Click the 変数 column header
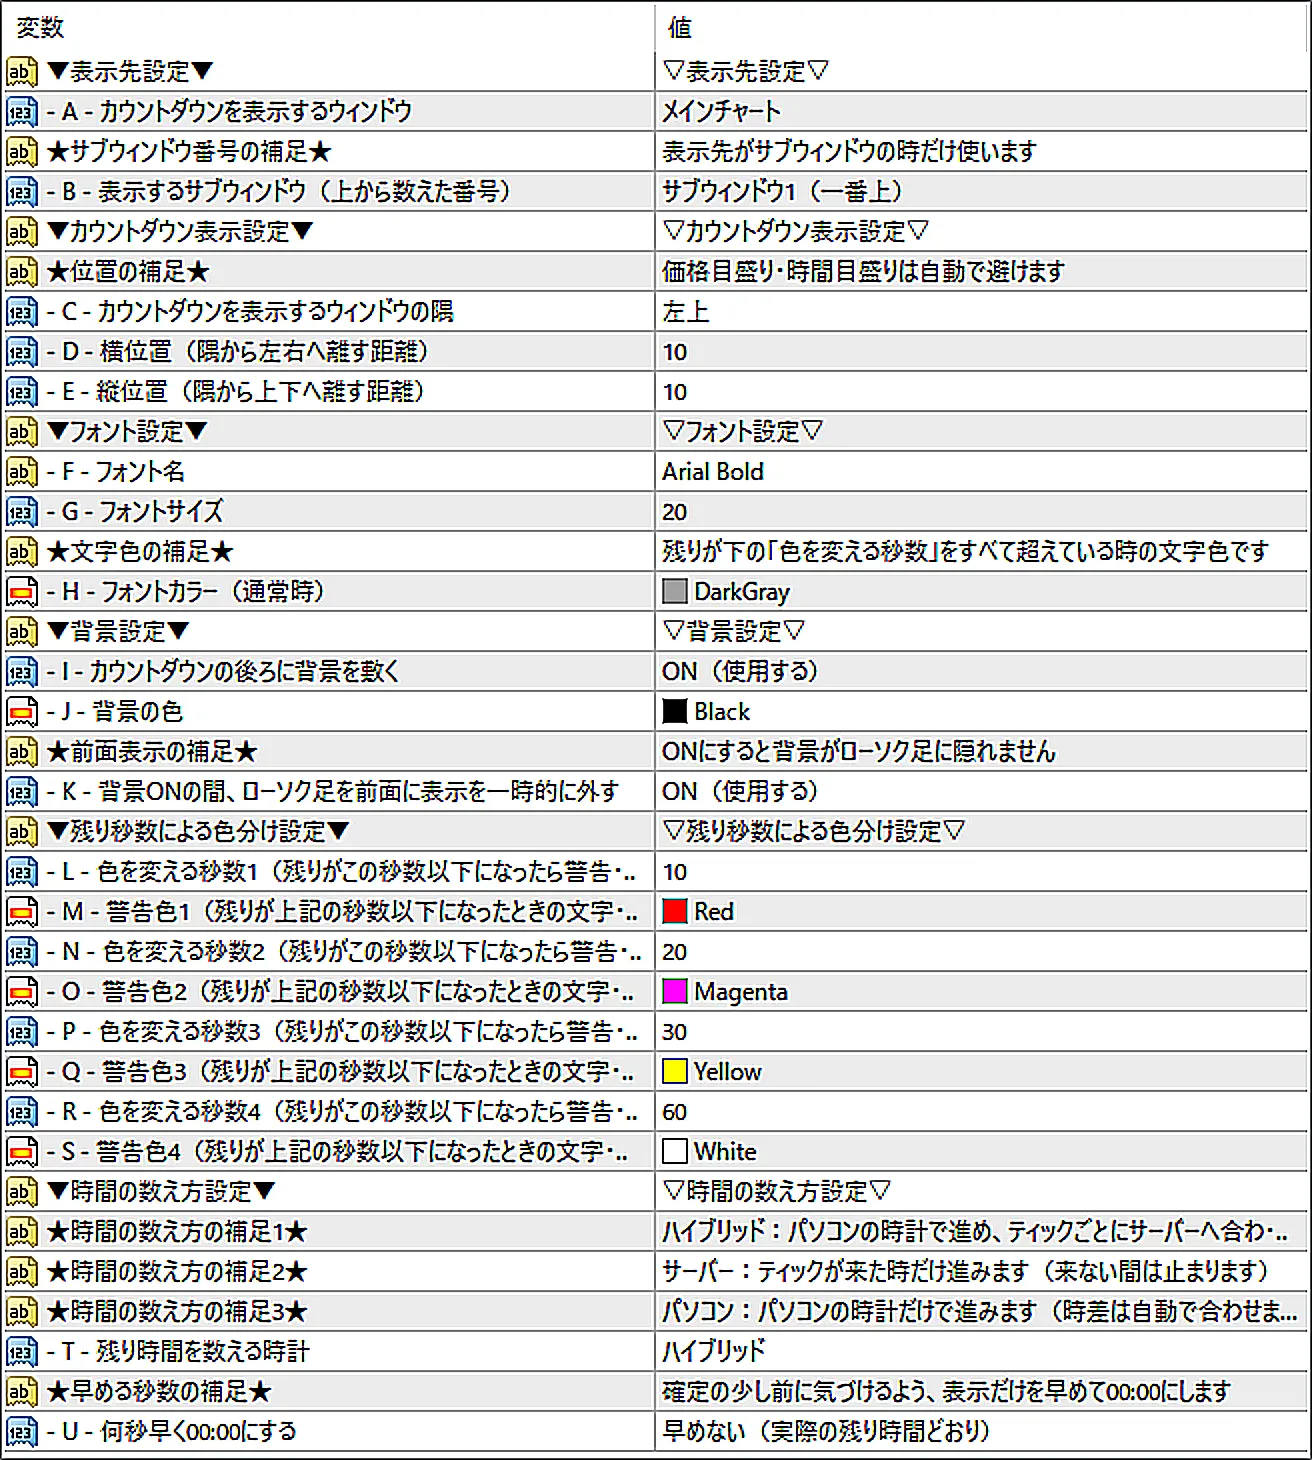 40,27
